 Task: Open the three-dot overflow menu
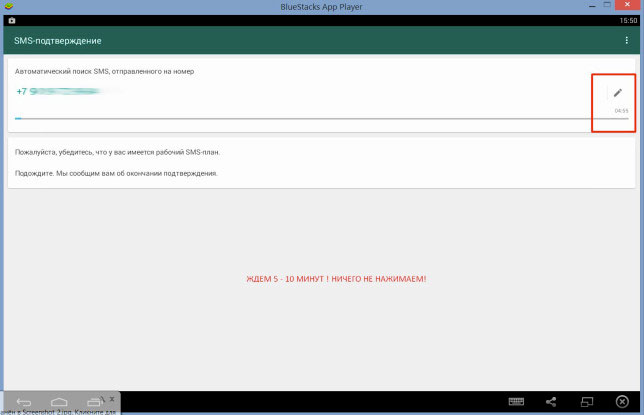pyautogui.click(x=626, y=40)
